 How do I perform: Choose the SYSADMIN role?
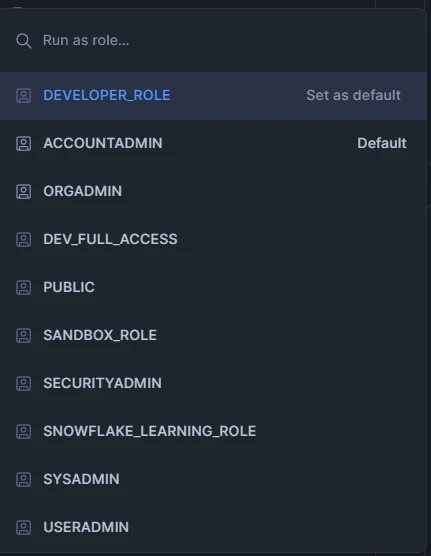pyautogui.click(x=213, y=479)
